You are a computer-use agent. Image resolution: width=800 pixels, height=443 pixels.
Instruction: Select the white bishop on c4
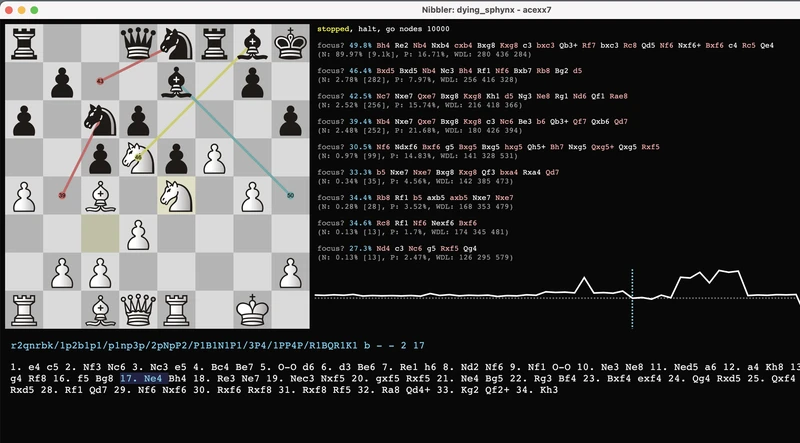tap(100, 195)
